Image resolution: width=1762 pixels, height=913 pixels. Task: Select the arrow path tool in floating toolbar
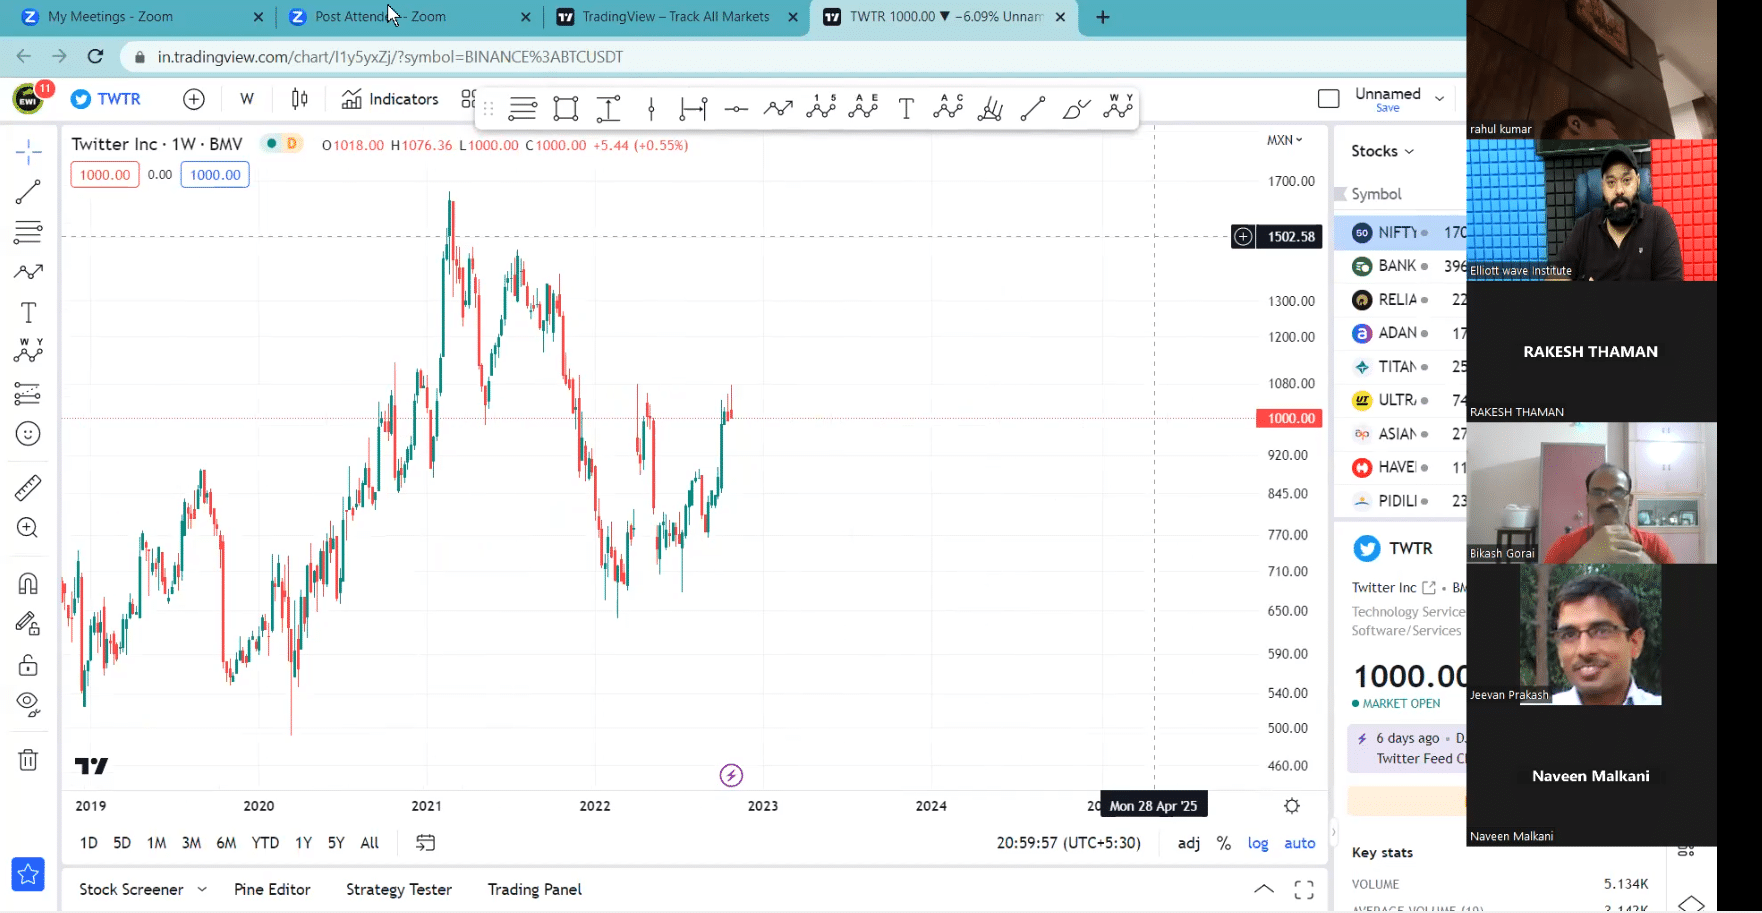(x=778, y=108)
